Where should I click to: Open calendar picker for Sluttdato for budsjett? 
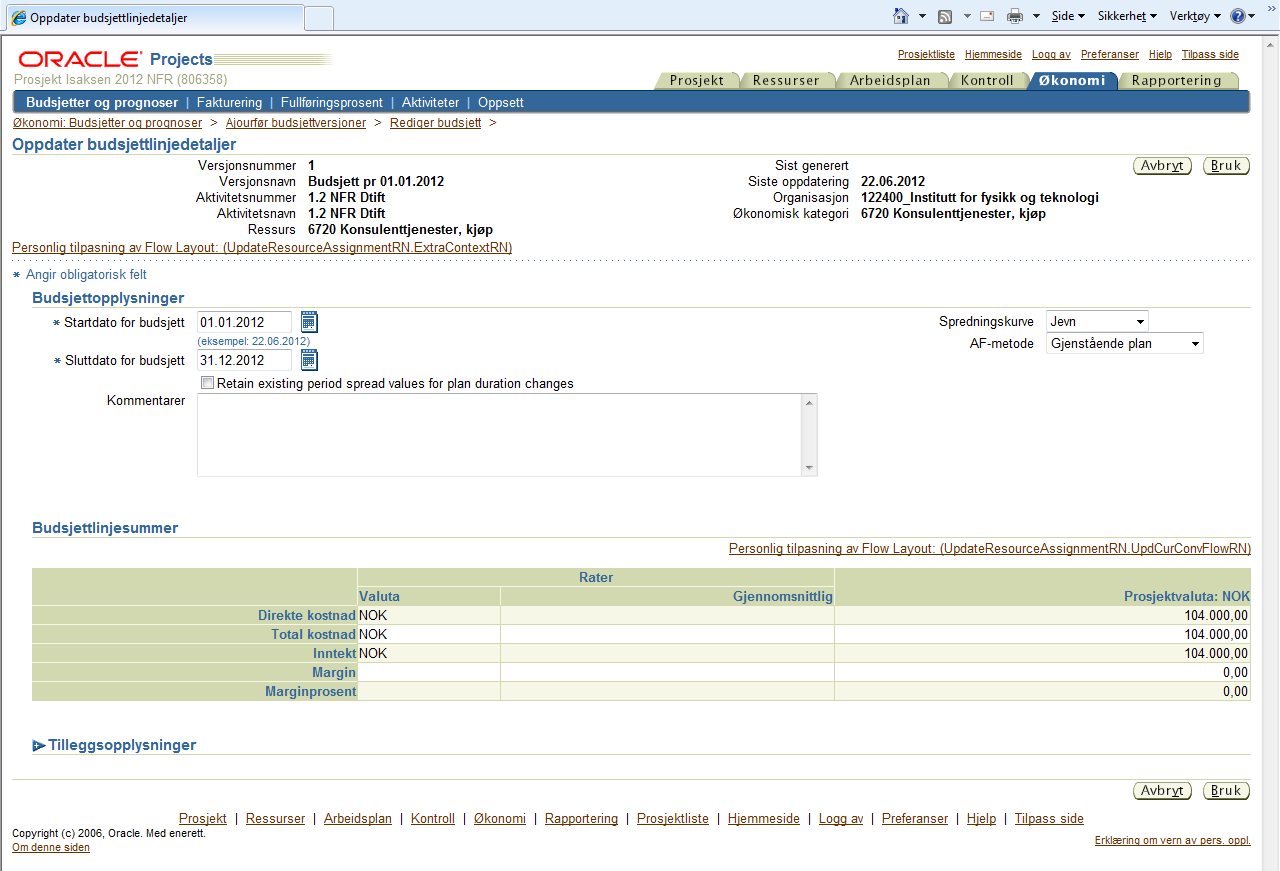(309, 361)
